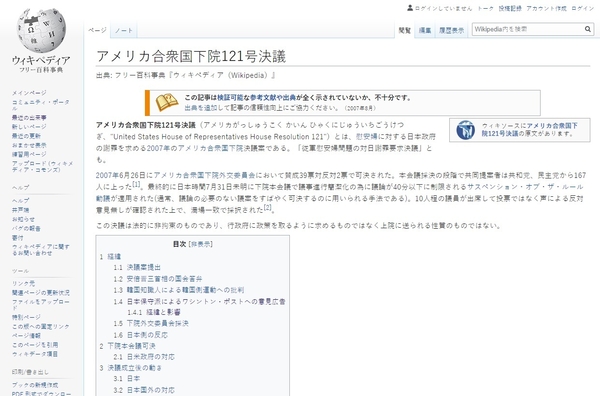Viewport: 600px width, 396px height.
Task: Click the ログイン link
Action: 582,8
